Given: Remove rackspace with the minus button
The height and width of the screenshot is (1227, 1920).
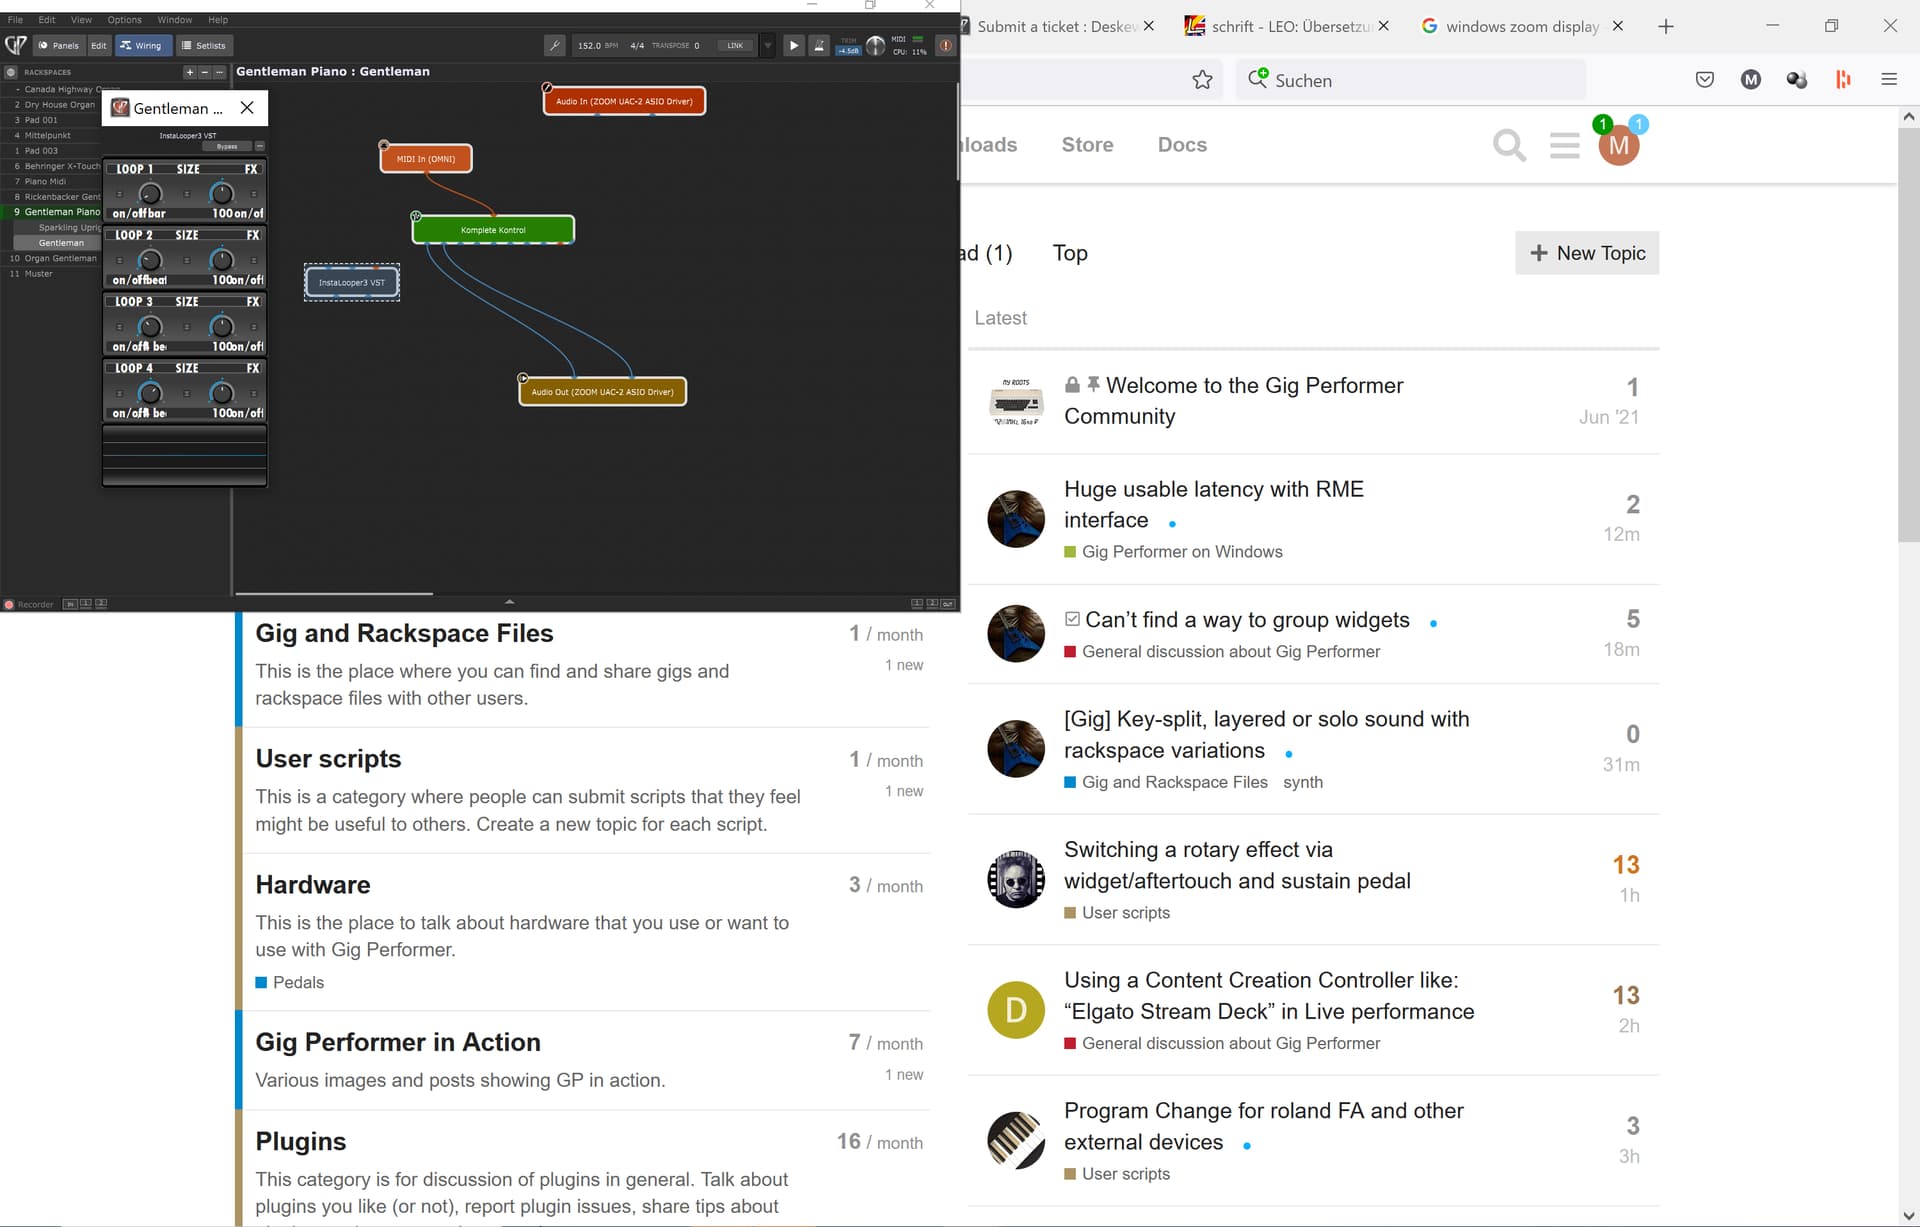Looking at the screenshot, I should point(204,72).
